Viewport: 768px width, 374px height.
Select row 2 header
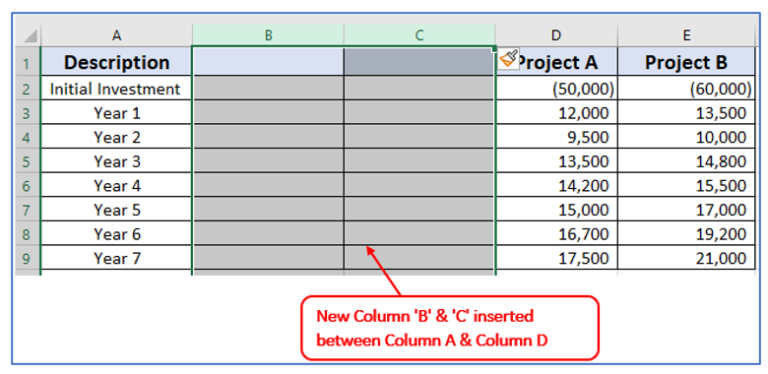point(27,89)
